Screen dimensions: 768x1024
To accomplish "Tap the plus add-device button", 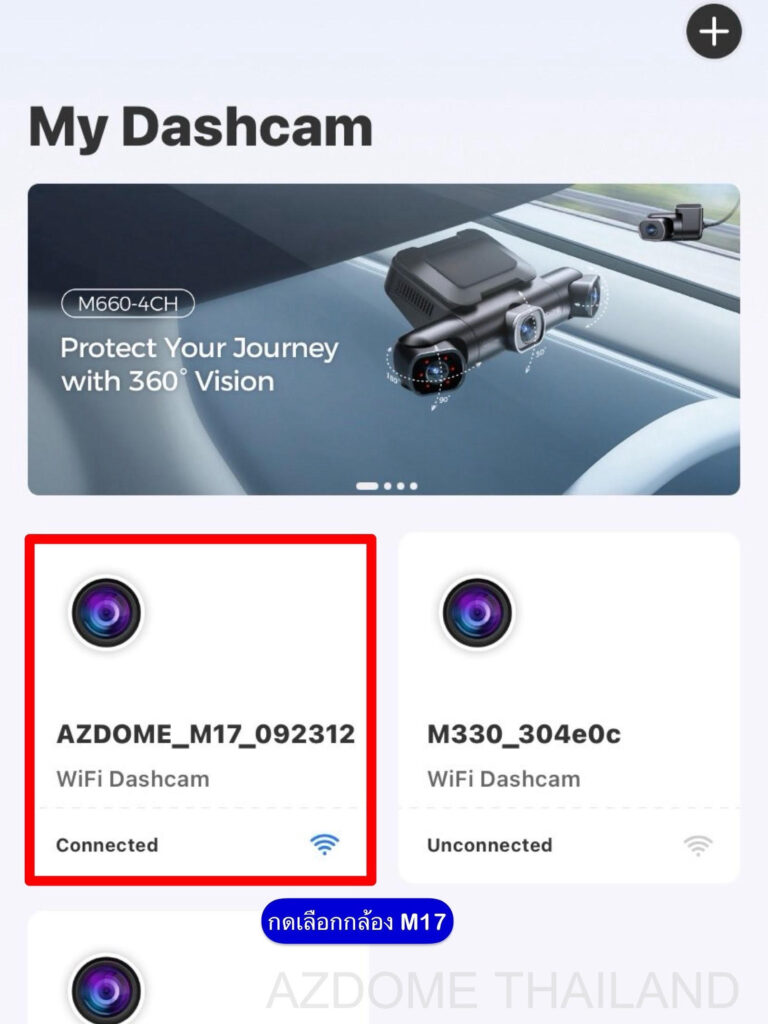I will [714, 31].
